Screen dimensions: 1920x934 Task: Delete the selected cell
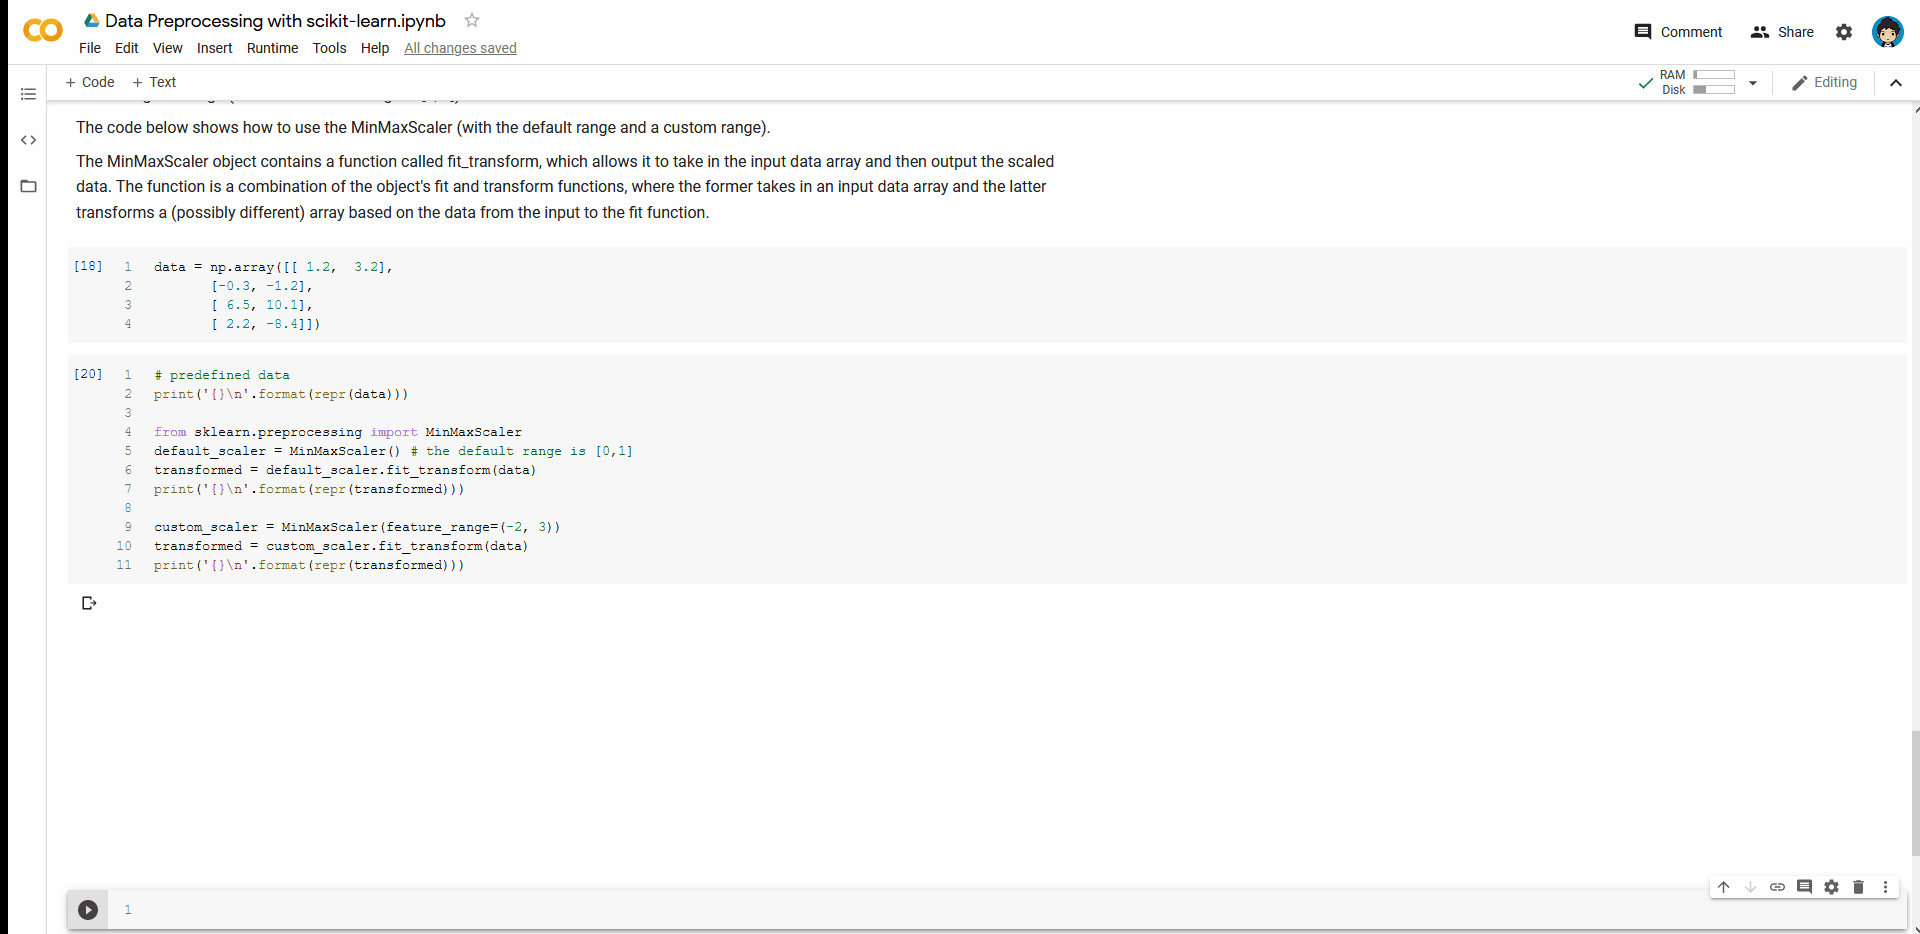pos(1858,887)
